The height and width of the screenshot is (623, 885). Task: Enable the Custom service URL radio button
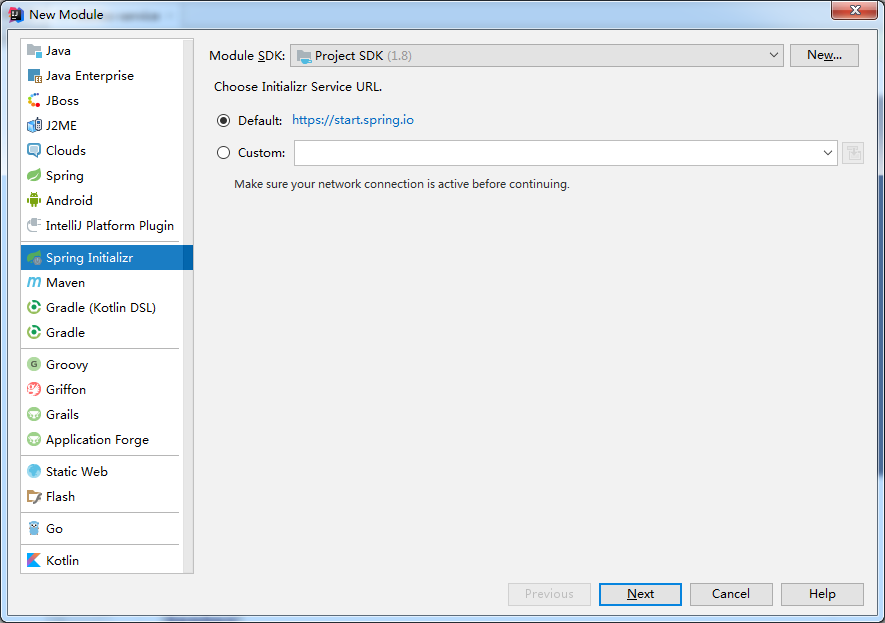click(224, 152)
